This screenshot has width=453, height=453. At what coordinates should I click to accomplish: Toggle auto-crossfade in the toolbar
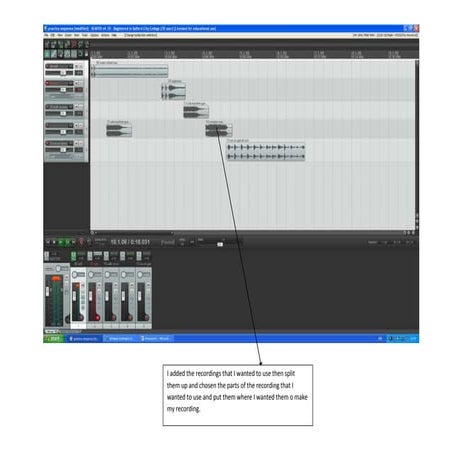click(x=47, y=54)
